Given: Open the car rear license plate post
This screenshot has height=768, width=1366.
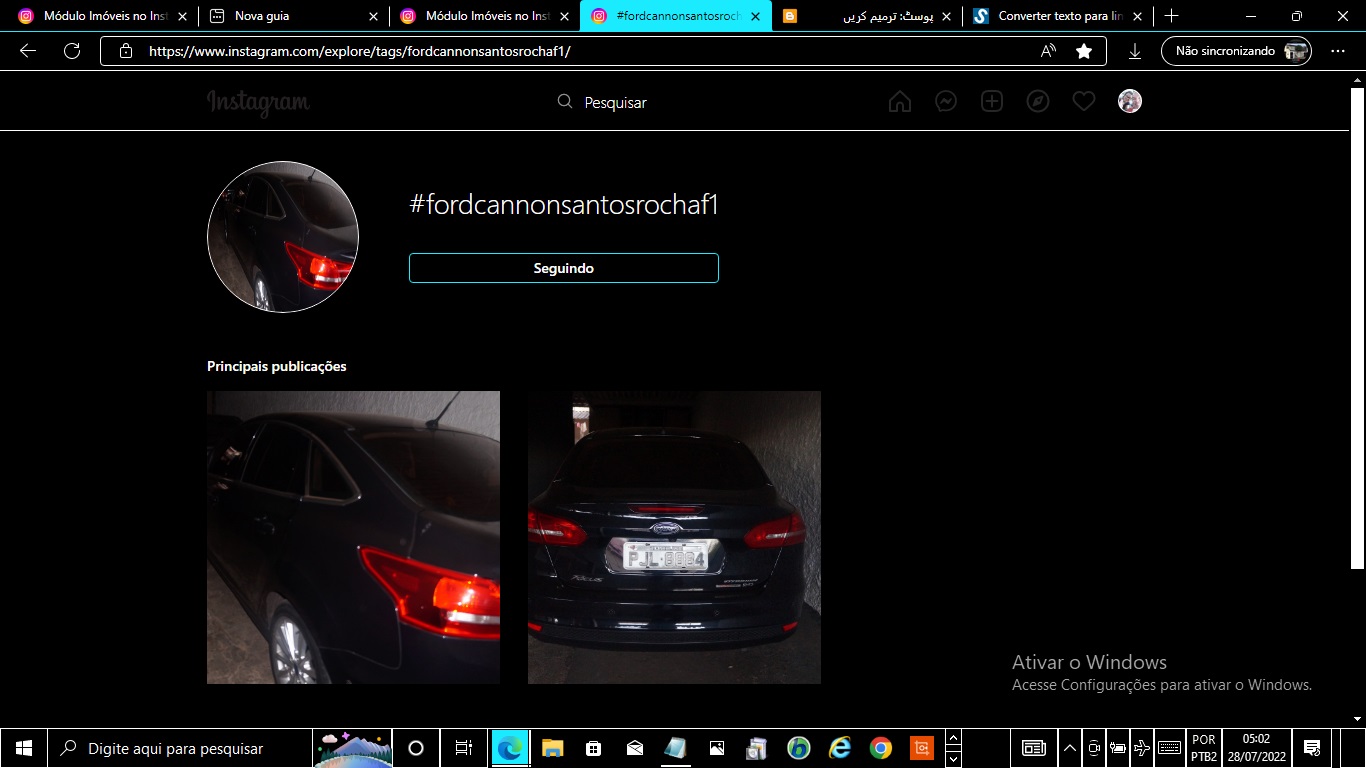Looking at the screenshot, I should point(674,537).
